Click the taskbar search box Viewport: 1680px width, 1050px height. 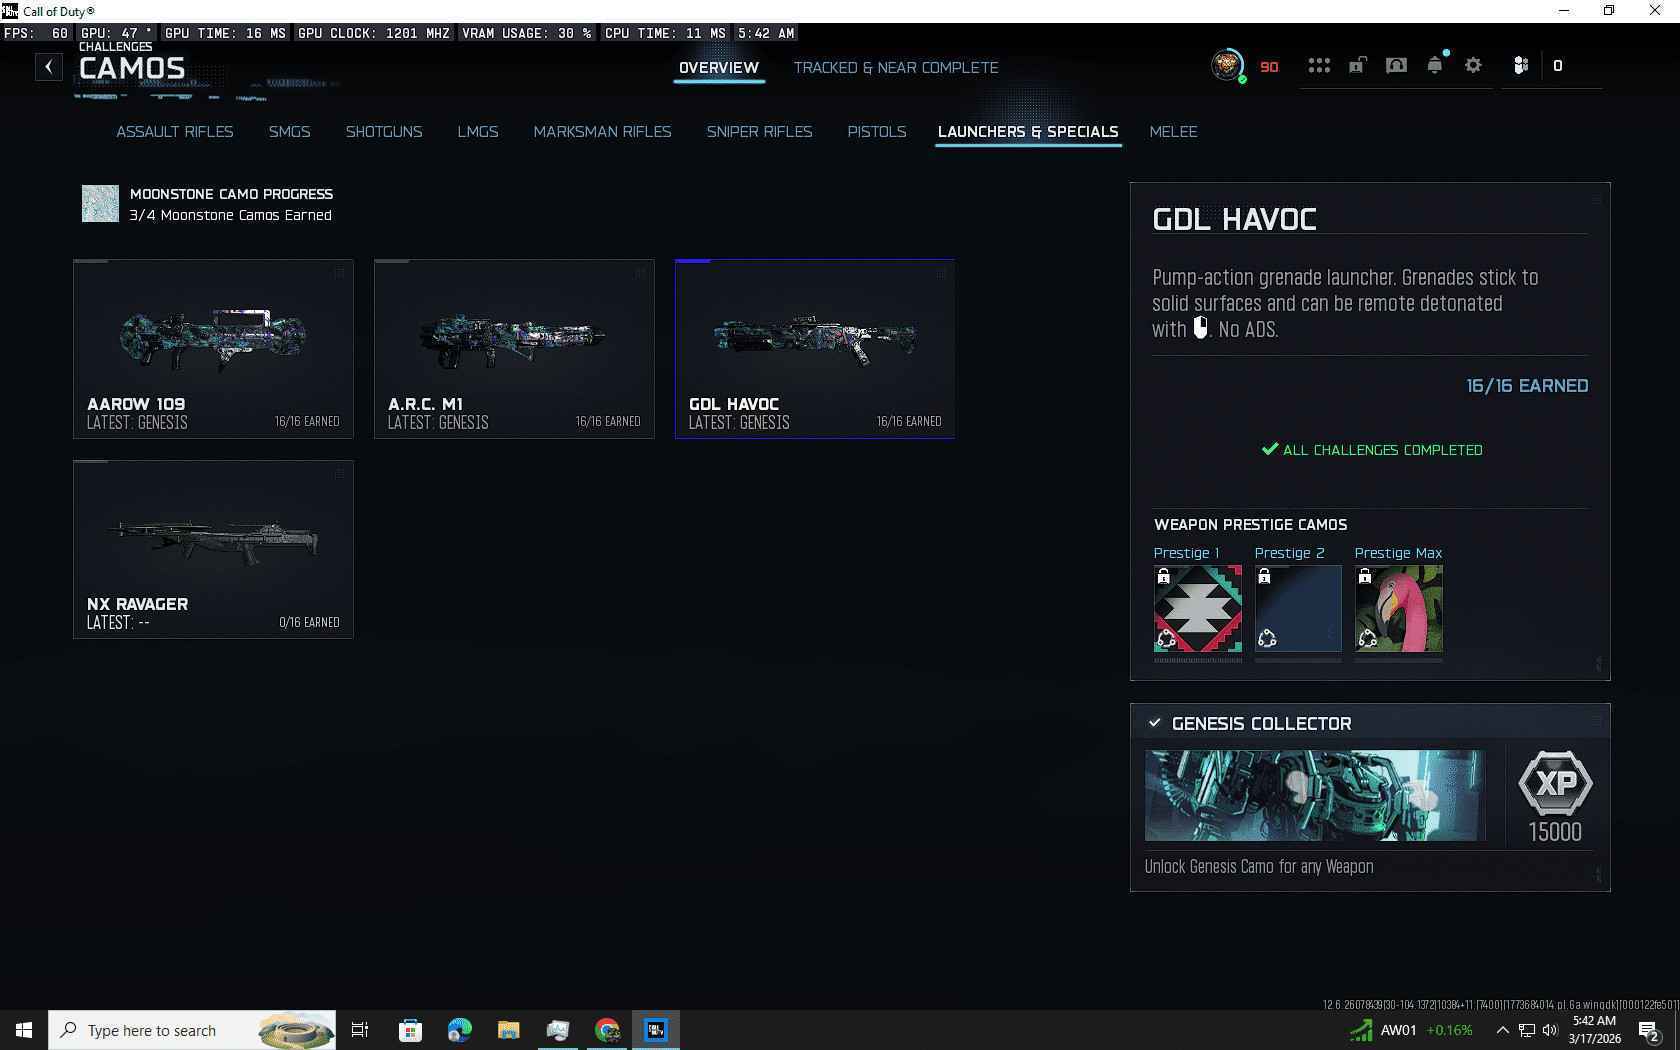tap(192, 1030)
